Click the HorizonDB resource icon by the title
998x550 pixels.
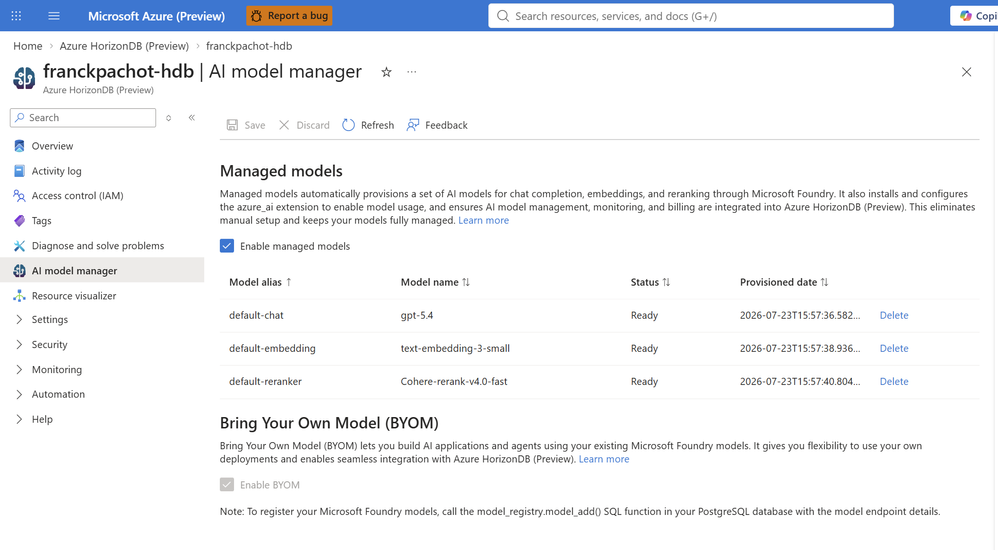[24, 78]
